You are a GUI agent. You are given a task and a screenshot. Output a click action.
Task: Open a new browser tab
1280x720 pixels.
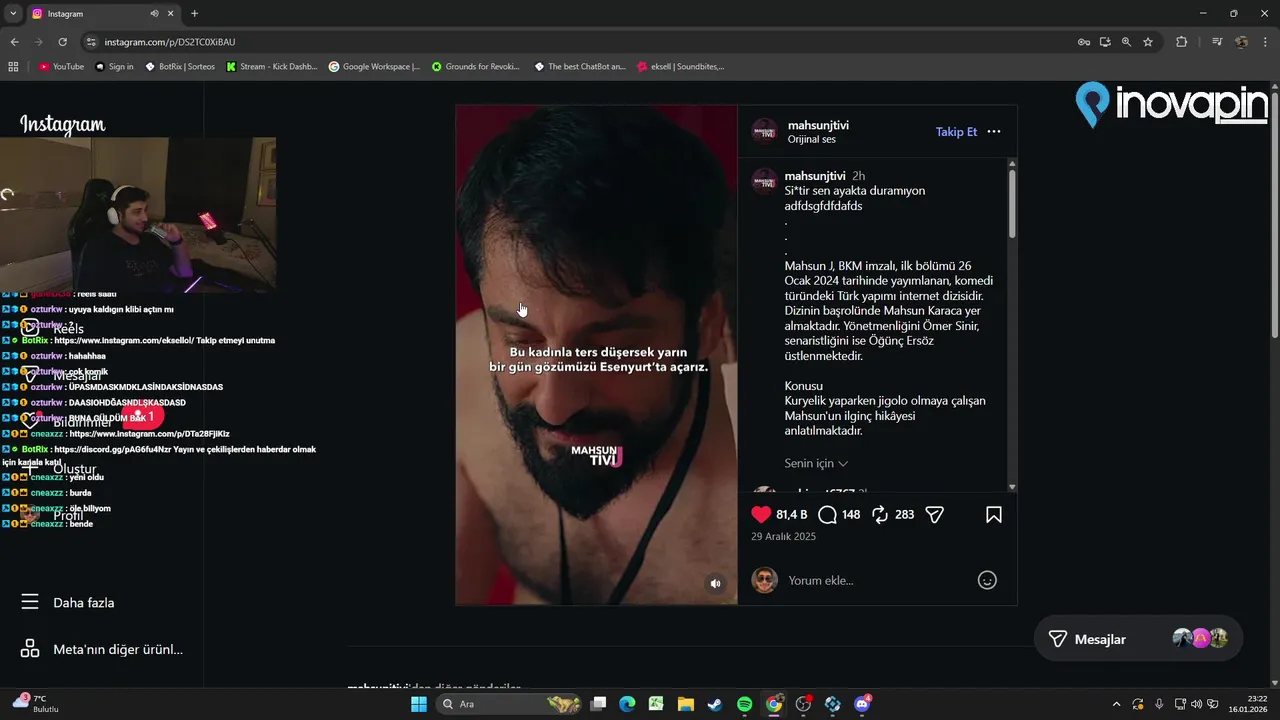coord(194,14)
